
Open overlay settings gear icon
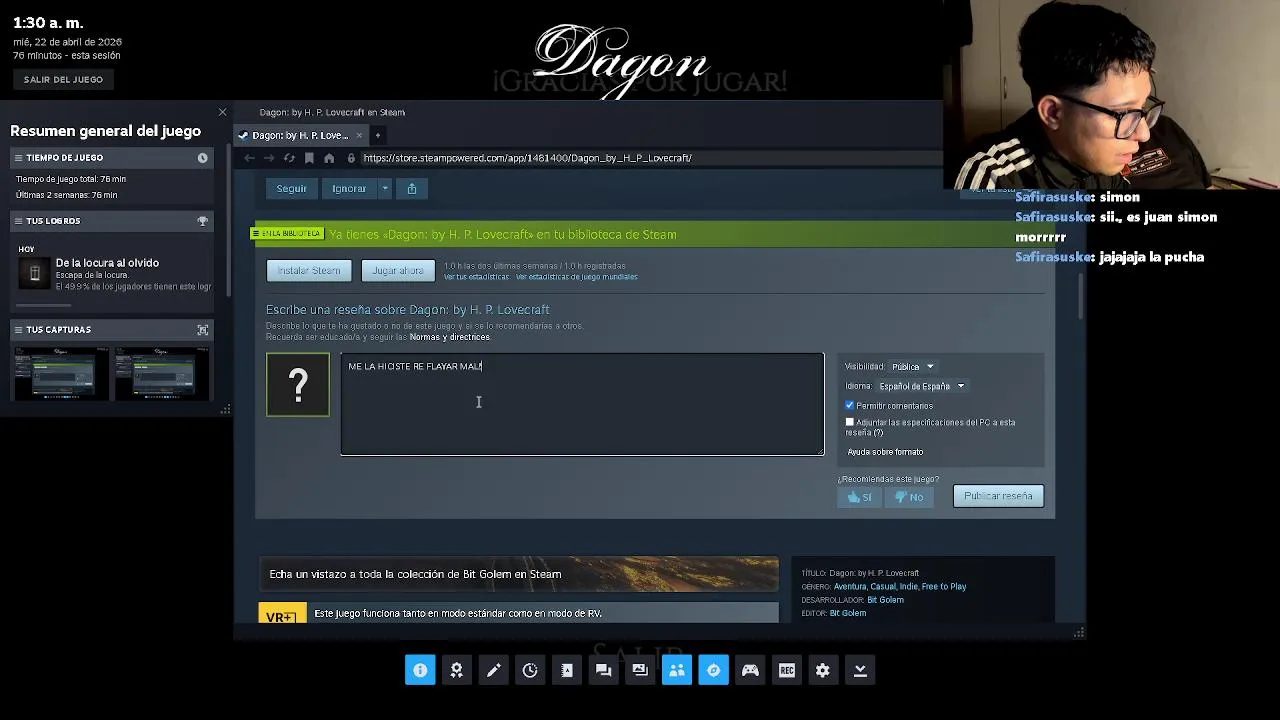tap(823, 670)
